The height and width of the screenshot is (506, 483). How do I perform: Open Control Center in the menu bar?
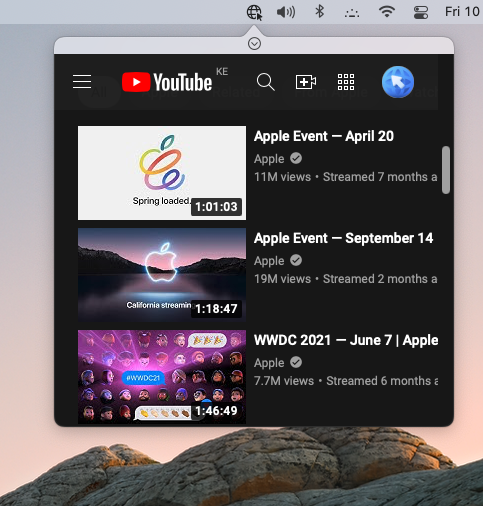(421, 13)
